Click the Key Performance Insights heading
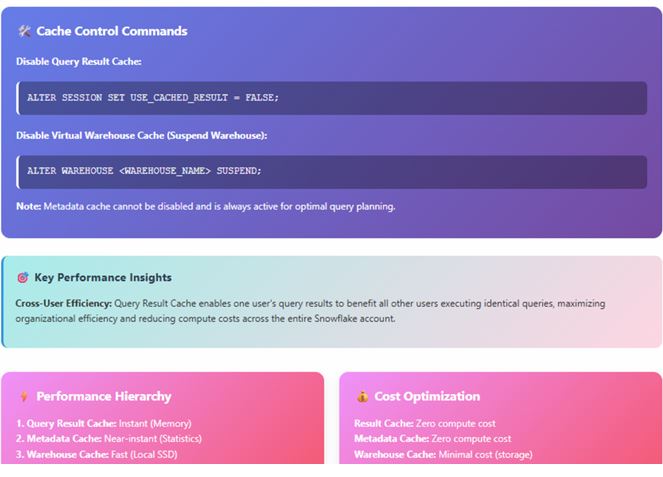The height and width of the screenshot is (477, 663). [x=103, y=278]
